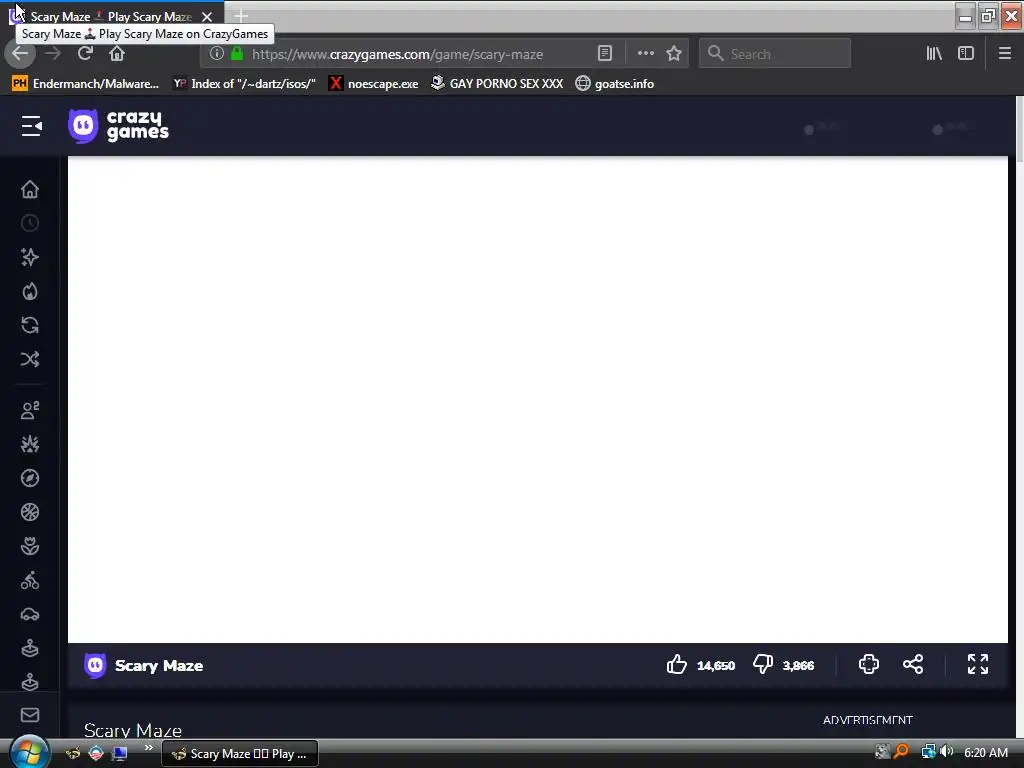Screen dimensions: 1024x768
Task: Toggle the Firefox sidebars button
Action: tap(966, 54)
